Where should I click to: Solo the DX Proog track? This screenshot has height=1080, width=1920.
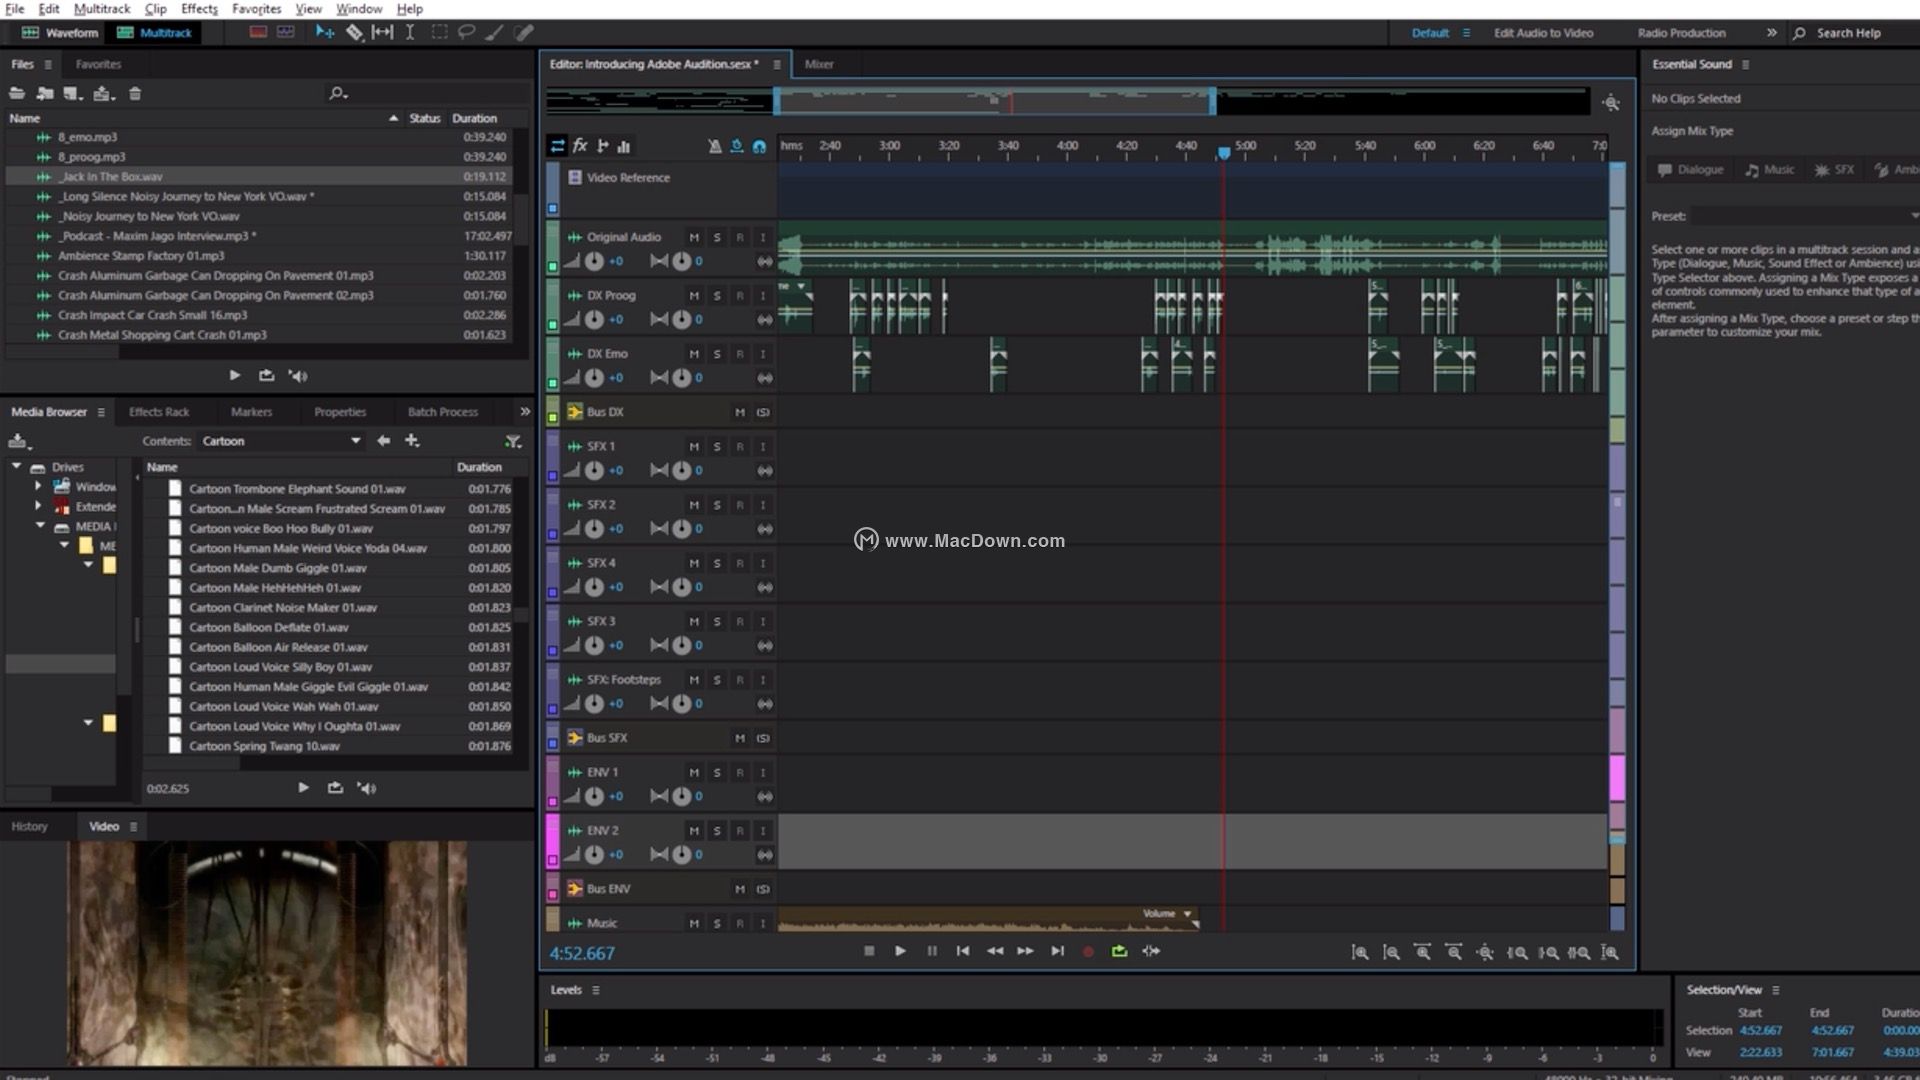coord(717,296)
